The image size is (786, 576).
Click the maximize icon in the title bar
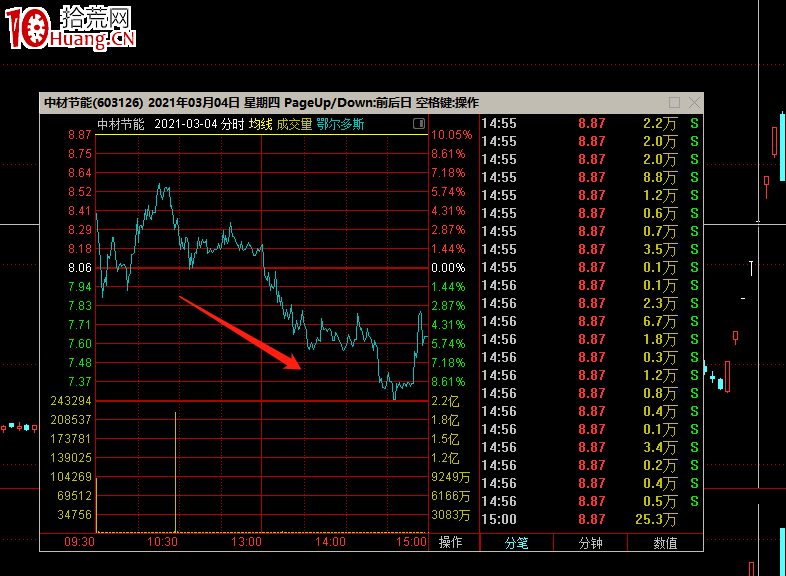(x=674, y=102)
